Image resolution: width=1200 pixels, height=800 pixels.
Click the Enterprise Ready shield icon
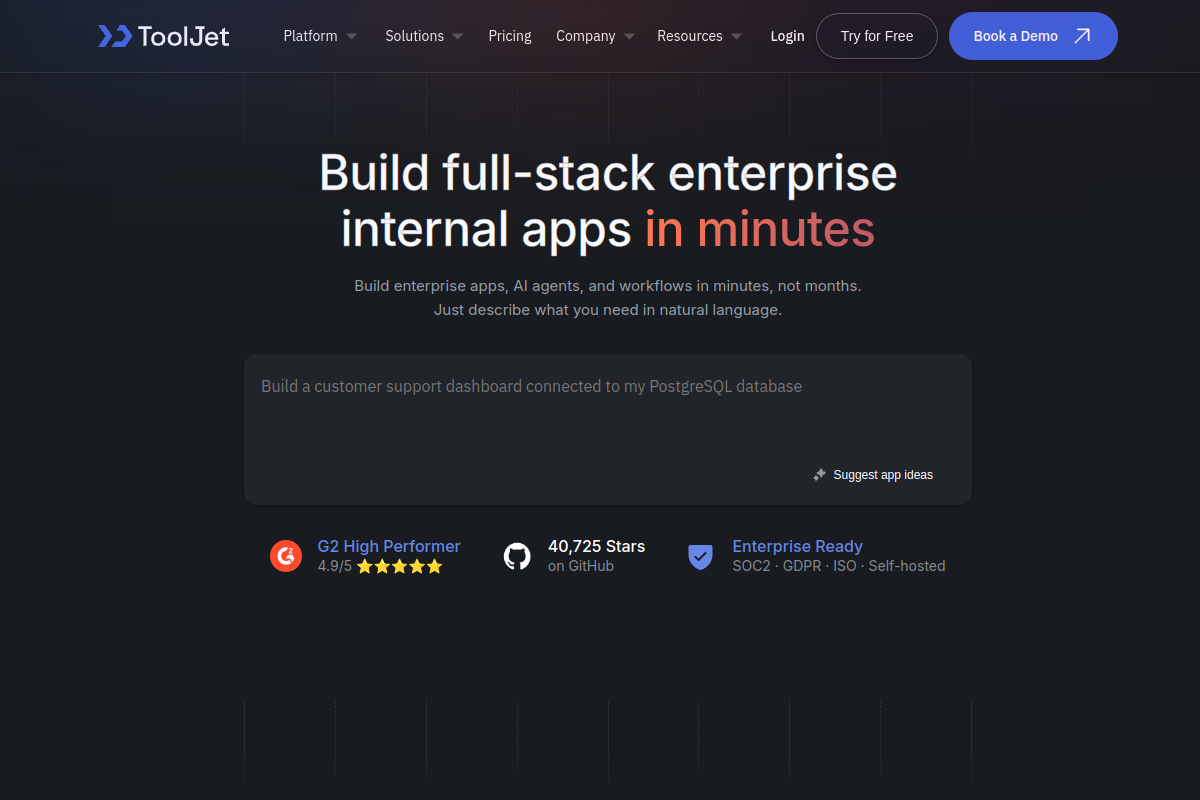click(x=700, y=556)
